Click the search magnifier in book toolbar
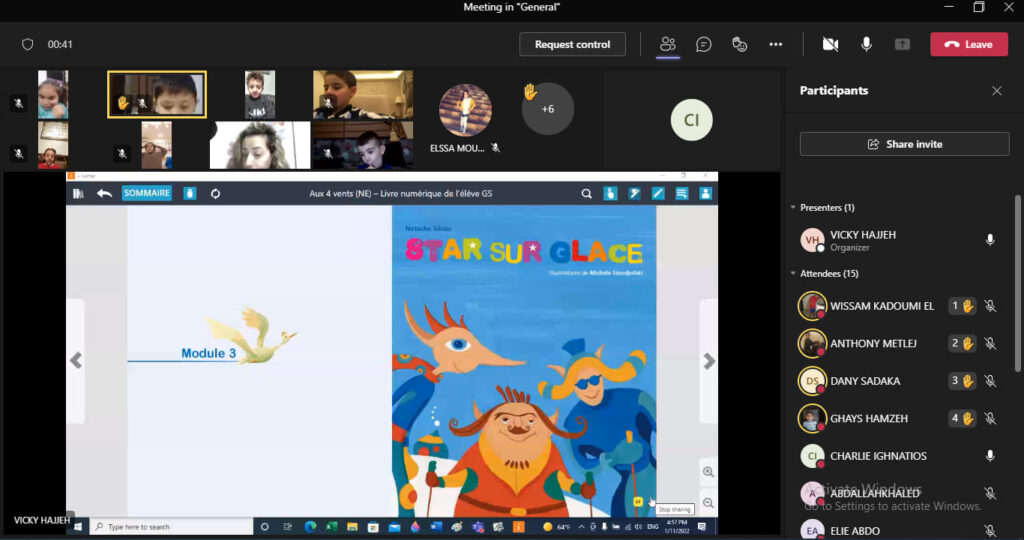This screenshot has height=540, width=1024. [x=587, y=194]
